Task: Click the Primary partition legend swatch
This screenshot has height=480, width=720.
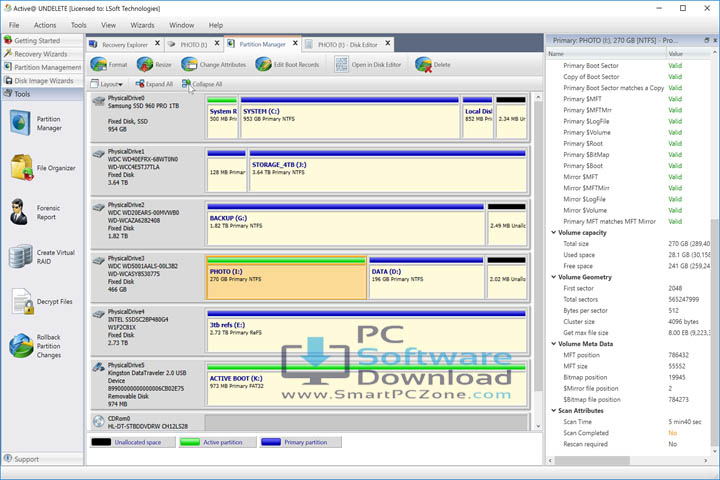Action: tap(270, 442)
